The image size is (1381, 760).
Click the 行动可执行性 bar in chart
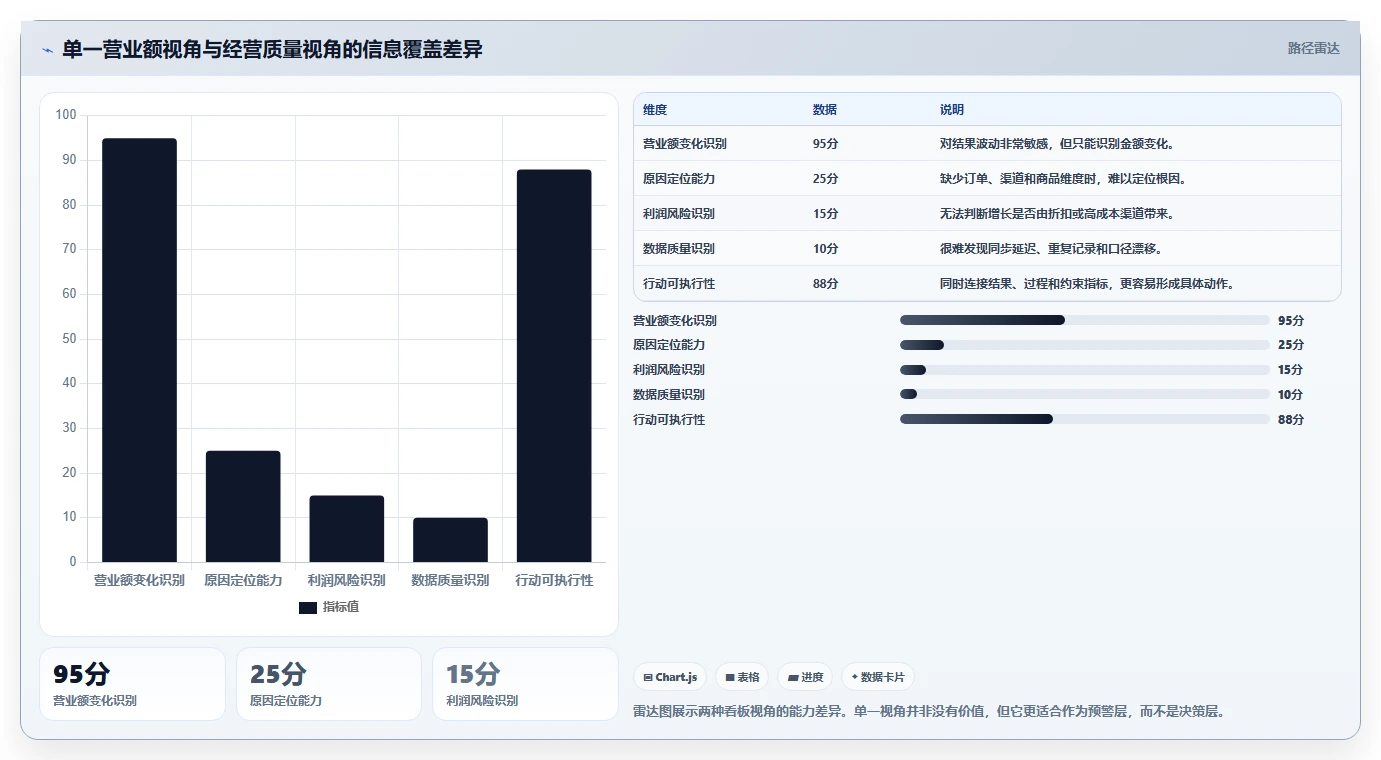pyautogui.click(x=554, y=366)
